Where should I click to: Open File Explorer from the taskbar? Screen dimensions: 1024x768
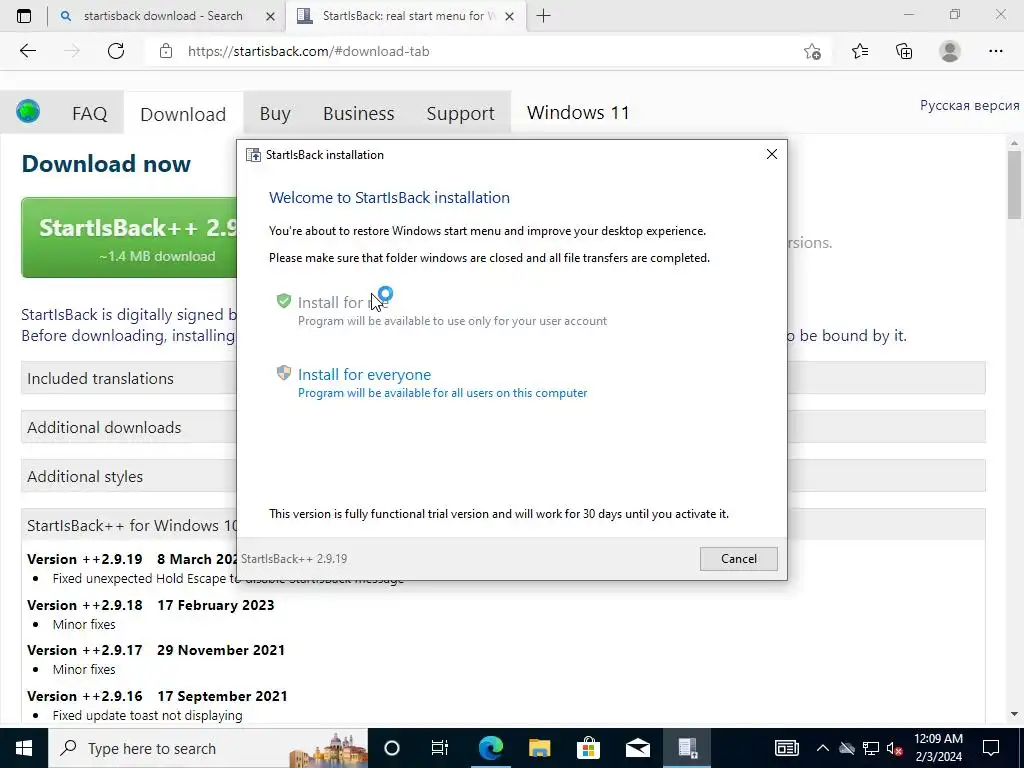coord(539,748)
